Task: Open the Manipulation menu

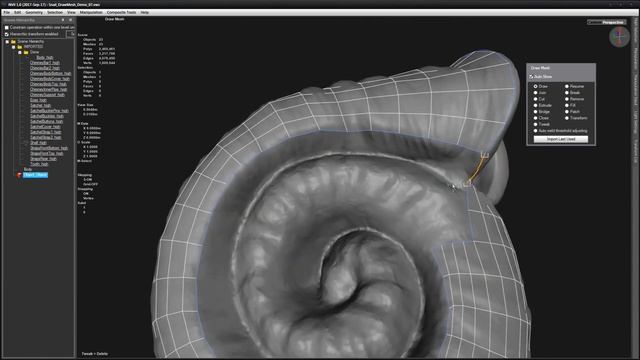Action: 91,12
